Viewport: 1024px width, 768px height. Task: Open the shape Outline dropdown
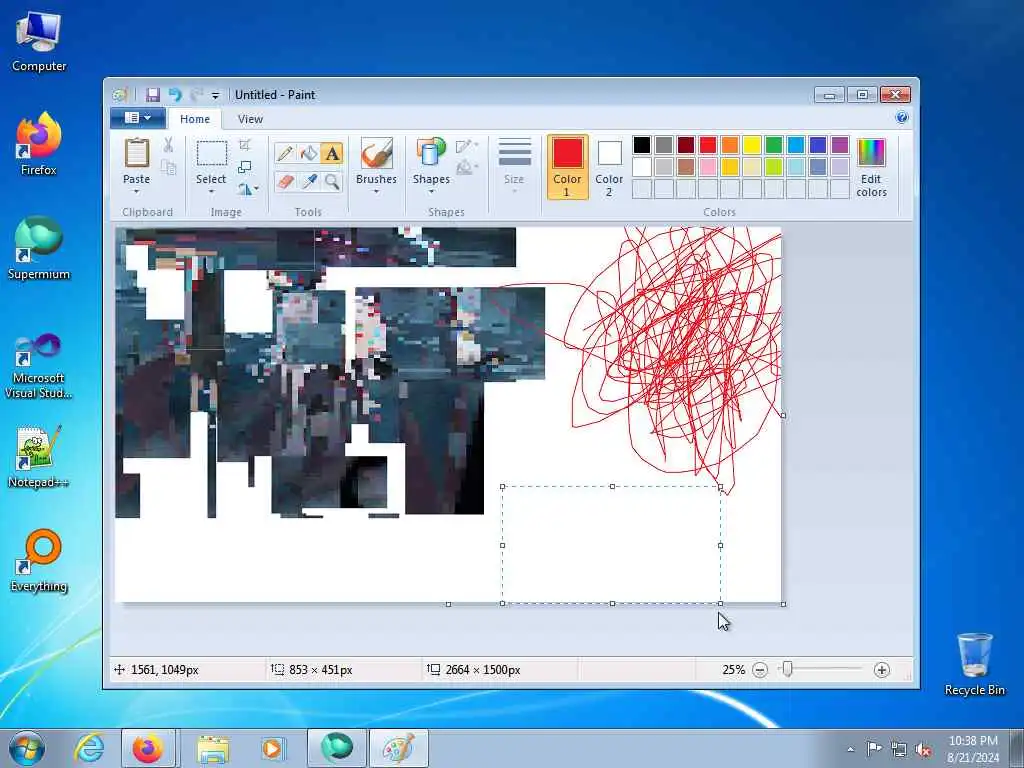[467, 146]
